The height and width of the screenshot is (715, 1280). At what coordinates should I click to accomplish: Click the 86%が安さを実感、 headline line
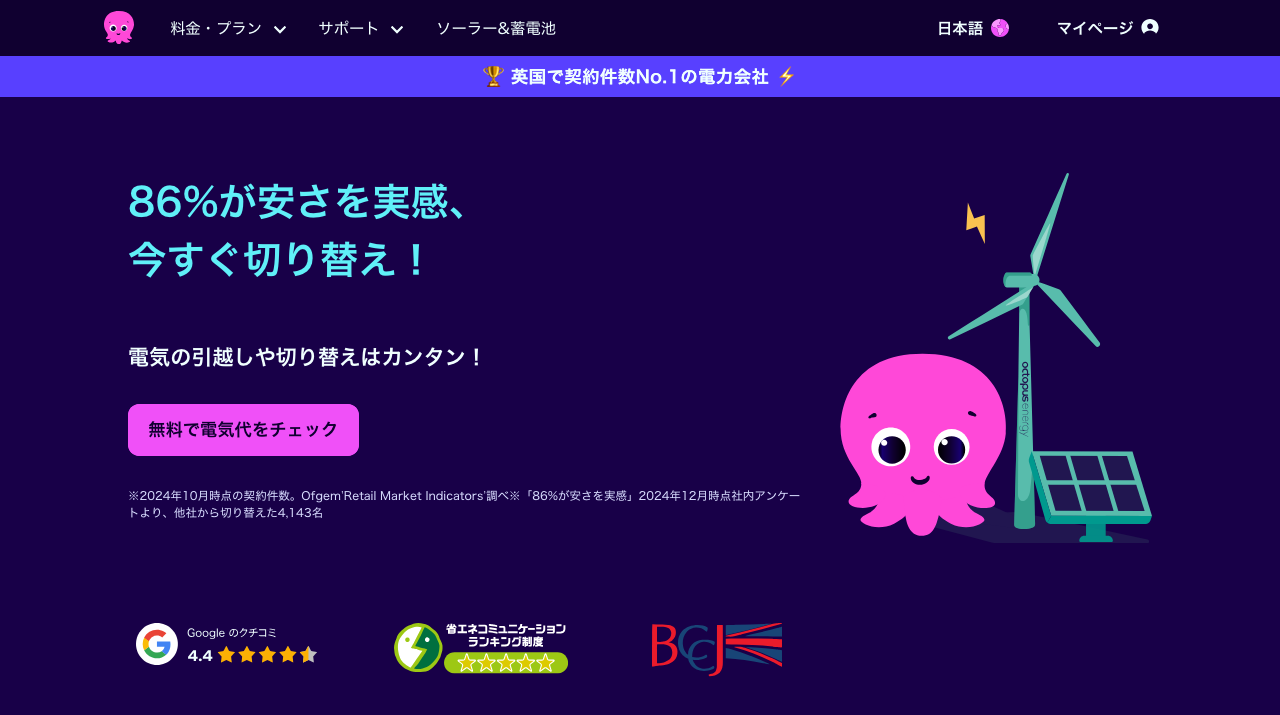pyautogui.click(x=299, y=201)
